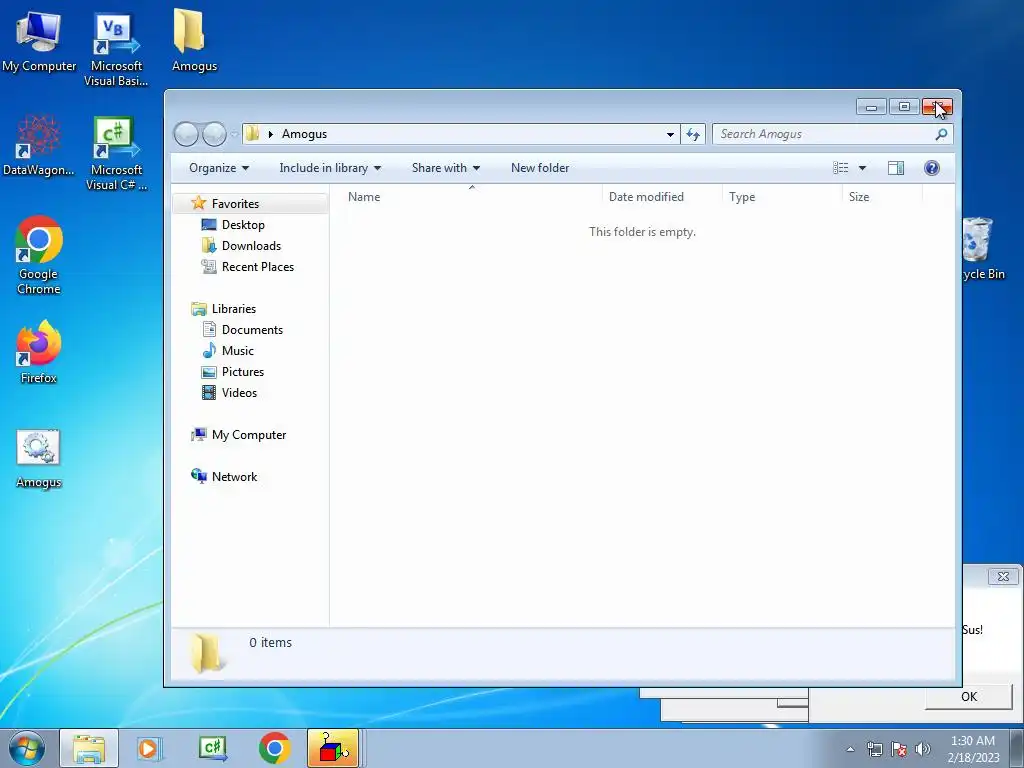
Task: Select the Amogus gear application icon
Action: point(39,459)
